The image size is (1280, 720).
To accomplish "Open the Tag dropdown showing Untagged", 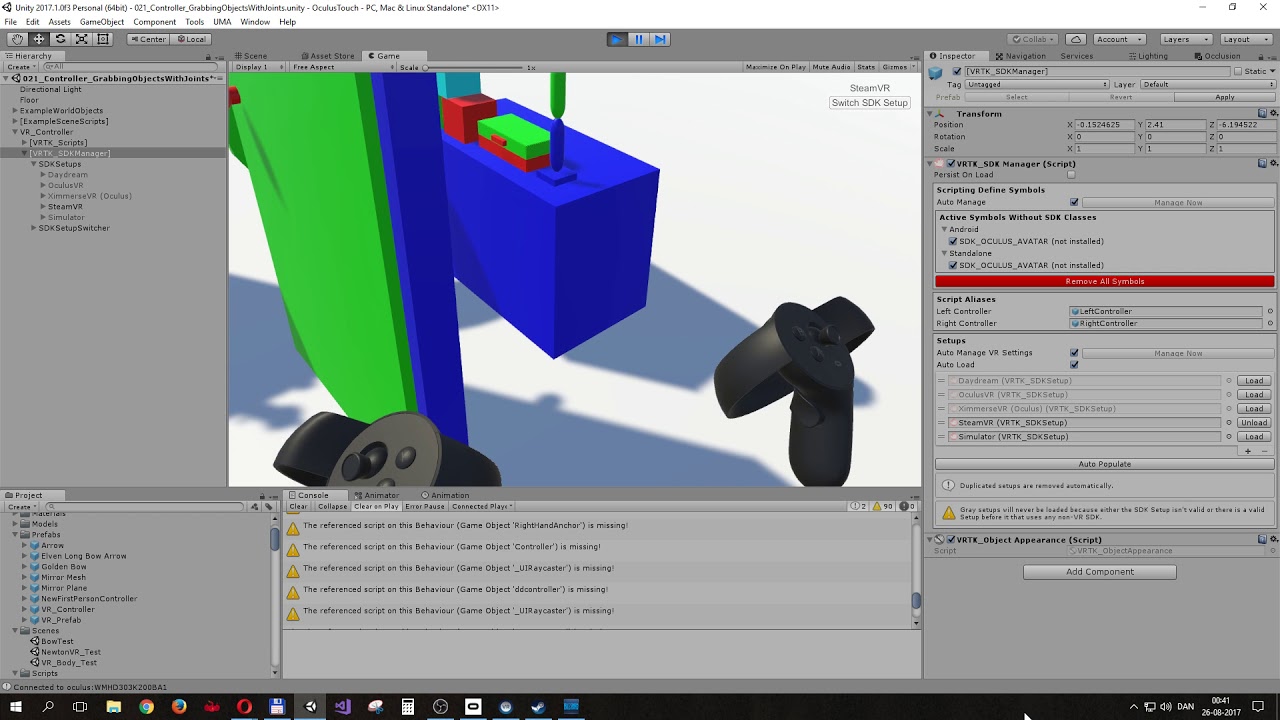I will [x=1037, y=84].
